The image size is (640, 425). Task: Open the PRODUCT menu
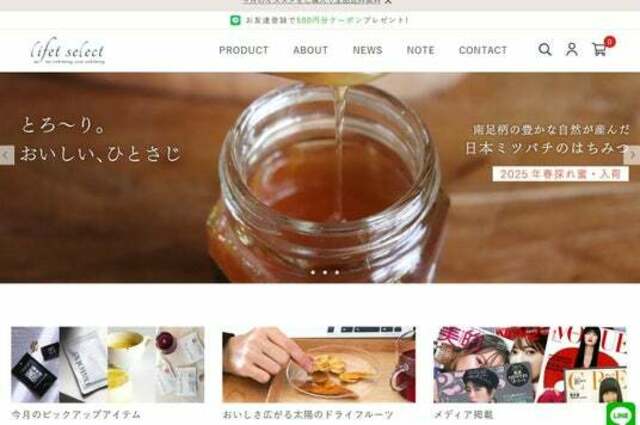pyautogui.click(x=244, y=50)
